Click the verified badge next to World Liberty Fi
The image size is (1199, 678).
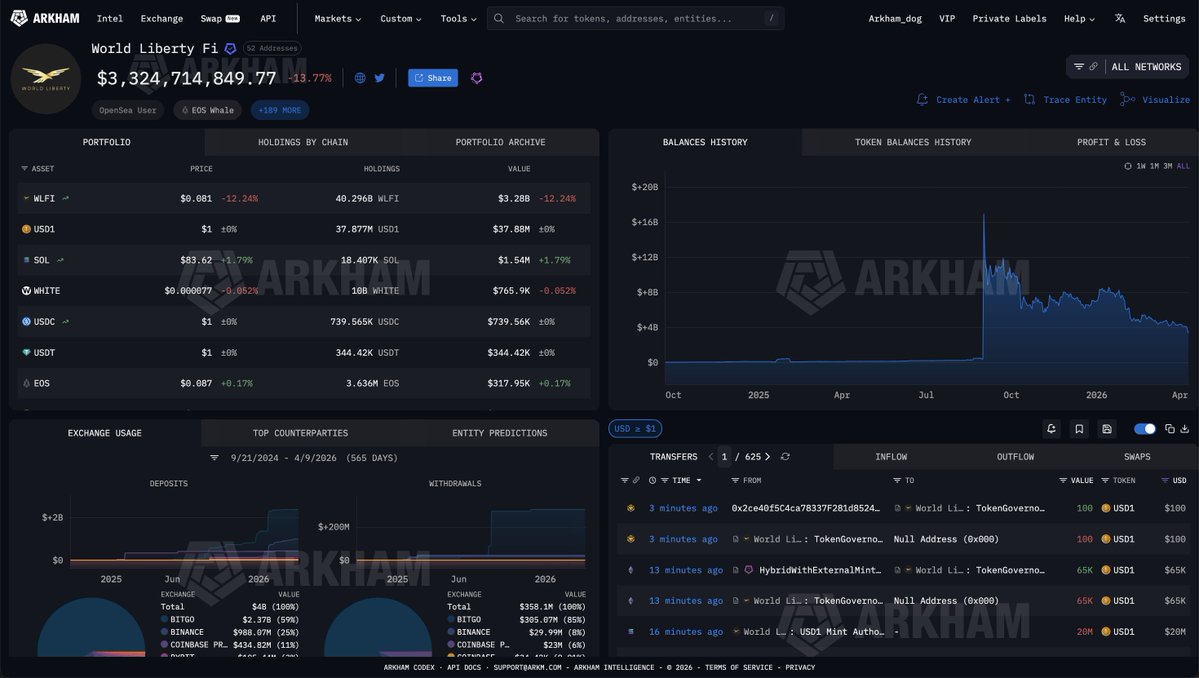pos(230,49)
